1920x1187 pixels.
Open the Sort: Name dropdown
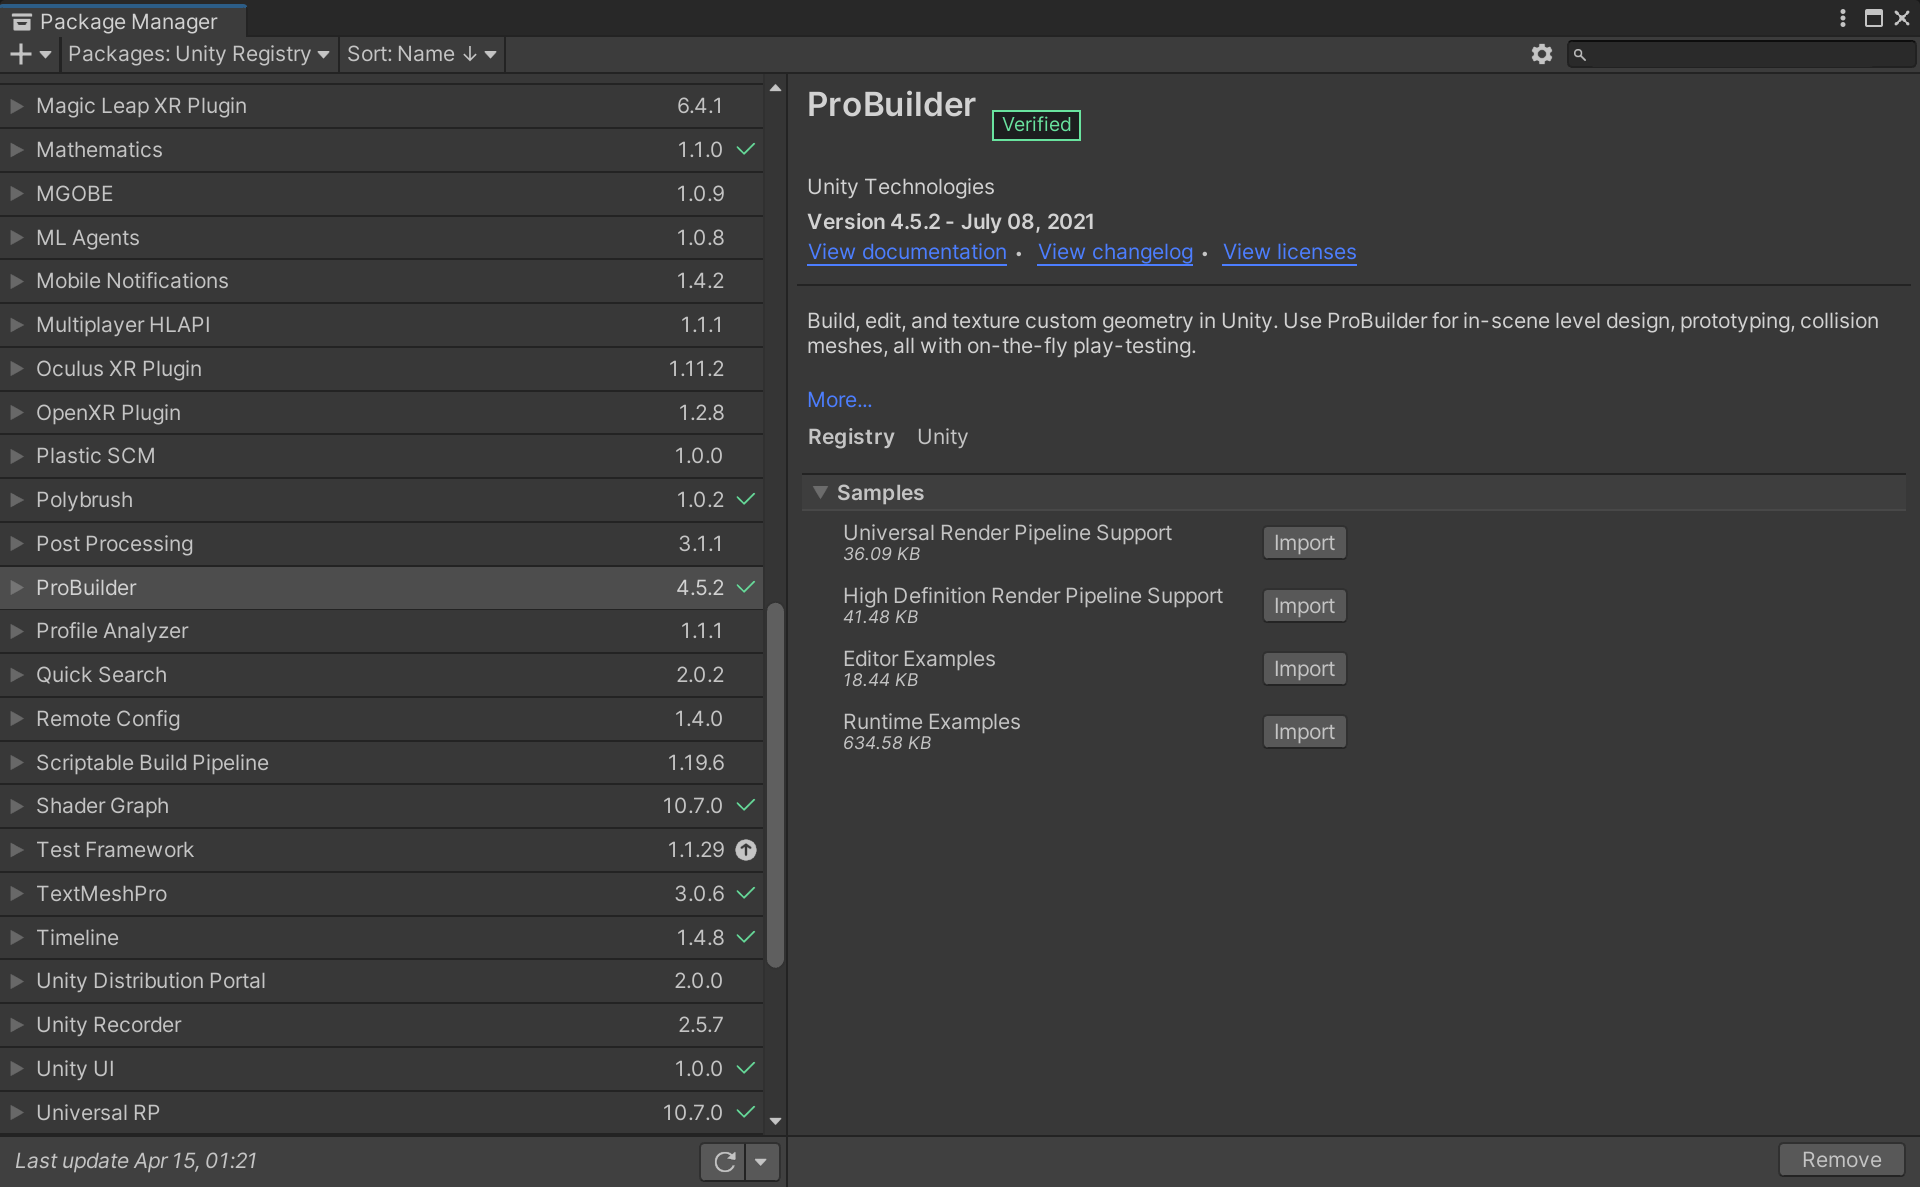421,54
